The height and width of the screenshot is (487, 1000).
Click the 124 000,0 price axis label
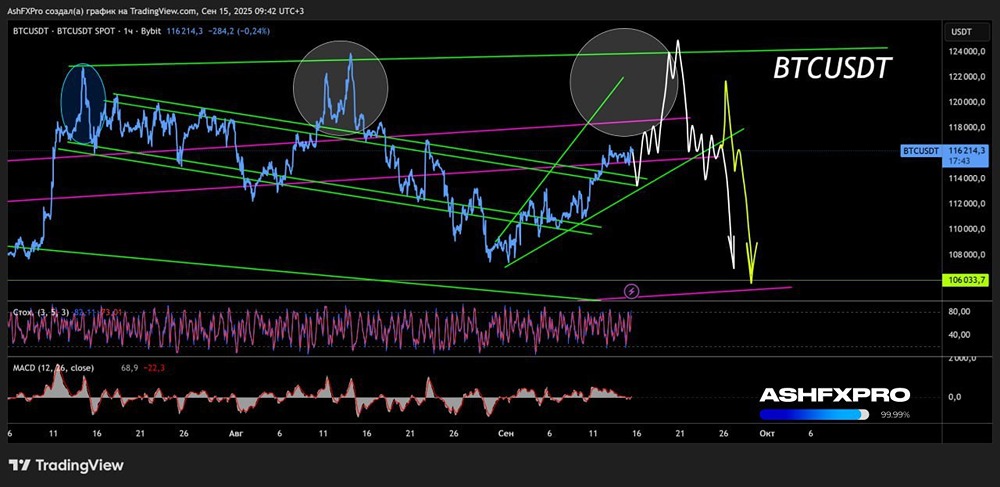pos(966,52)
